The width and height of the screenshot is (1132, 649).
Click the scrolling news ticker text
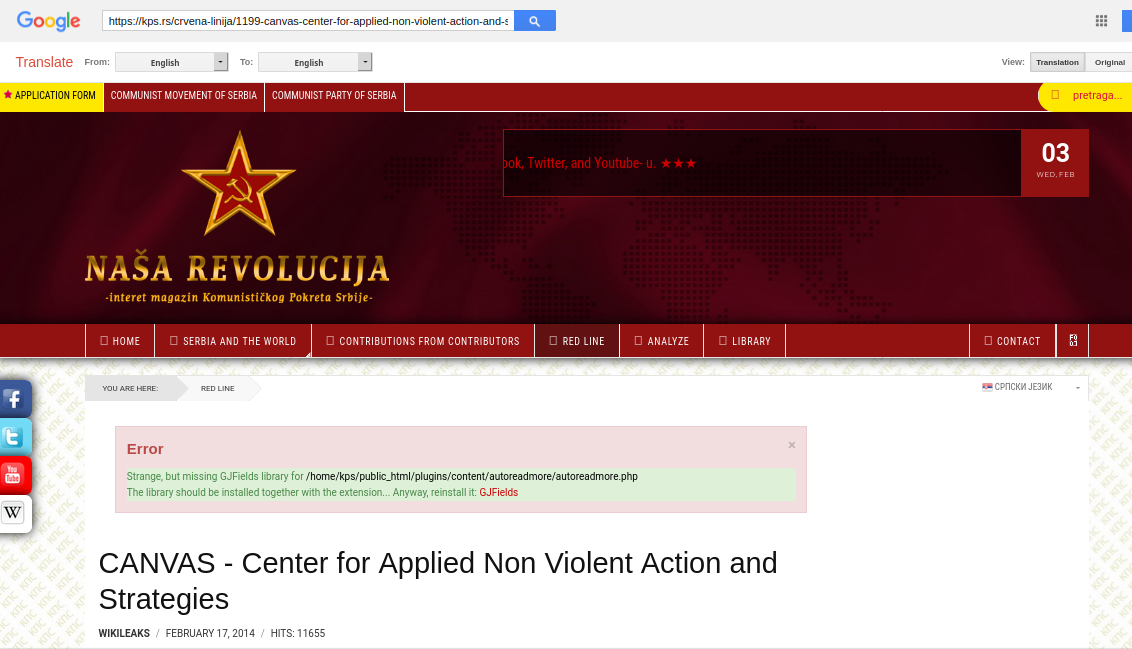click(600, 163)
